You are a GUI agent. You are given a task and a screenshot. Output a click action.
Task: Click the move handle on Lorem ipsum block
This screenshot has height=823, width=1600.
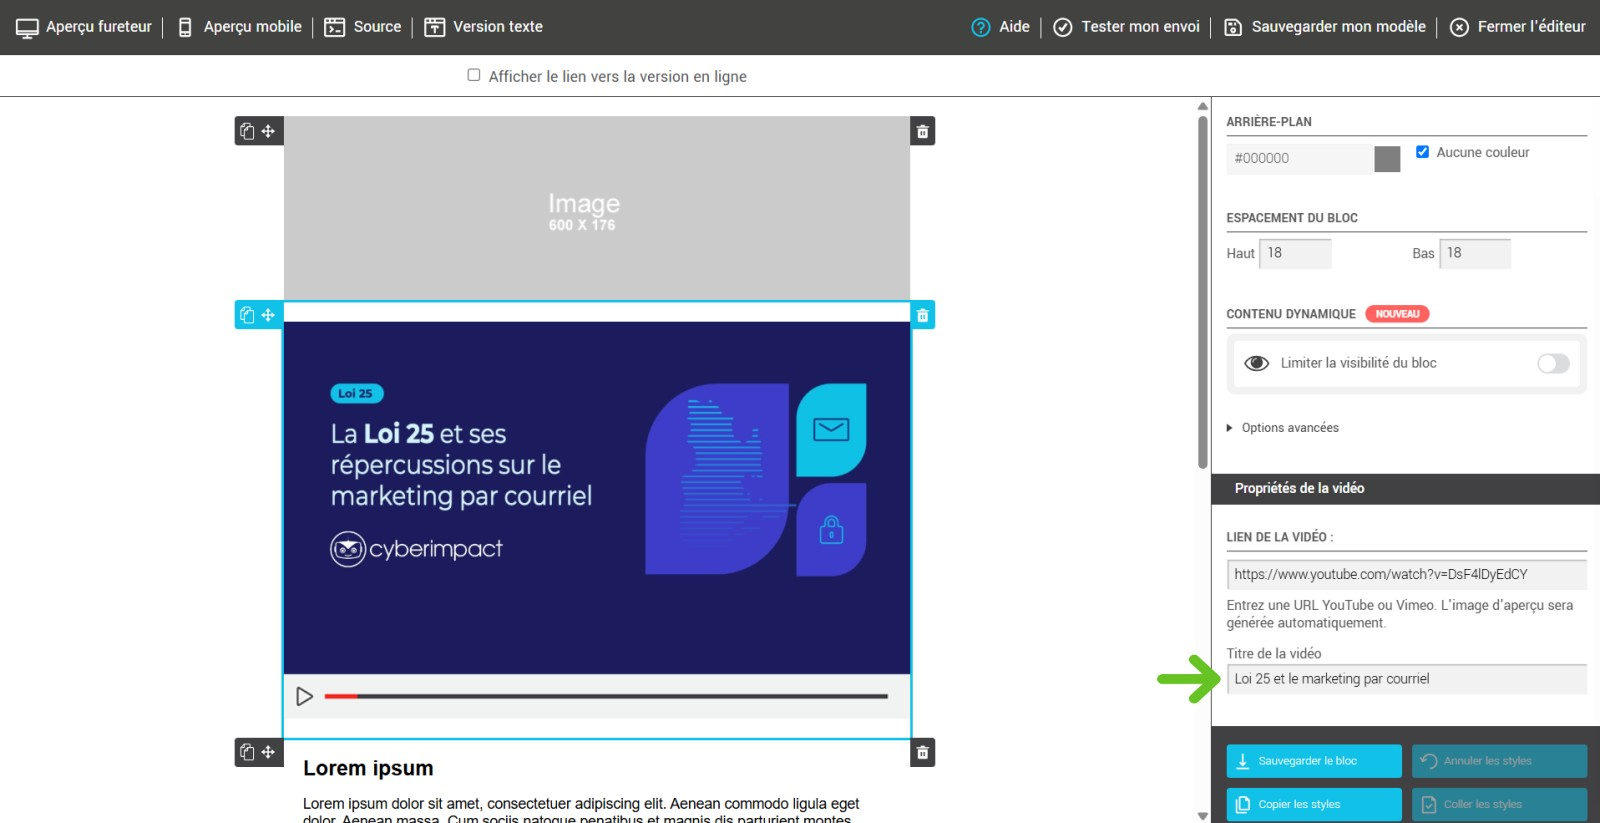(x=268, y=752)
